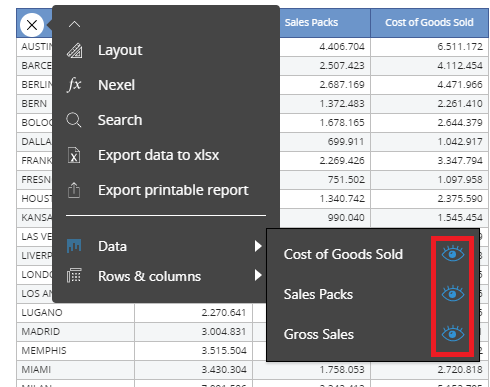Toggle visibility of Gross Sales
Screen dimensions: 490x387
pyautogui.click(x=453, y=334)
